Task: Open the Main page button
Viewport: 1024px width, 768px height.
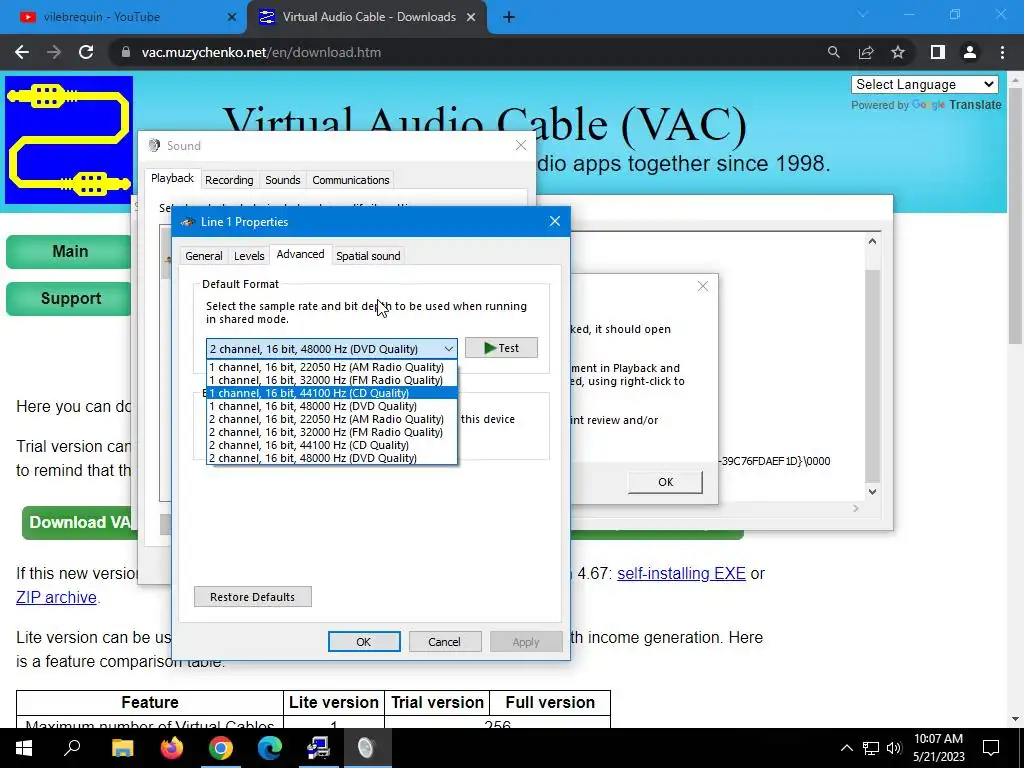Action: point(69,251)
